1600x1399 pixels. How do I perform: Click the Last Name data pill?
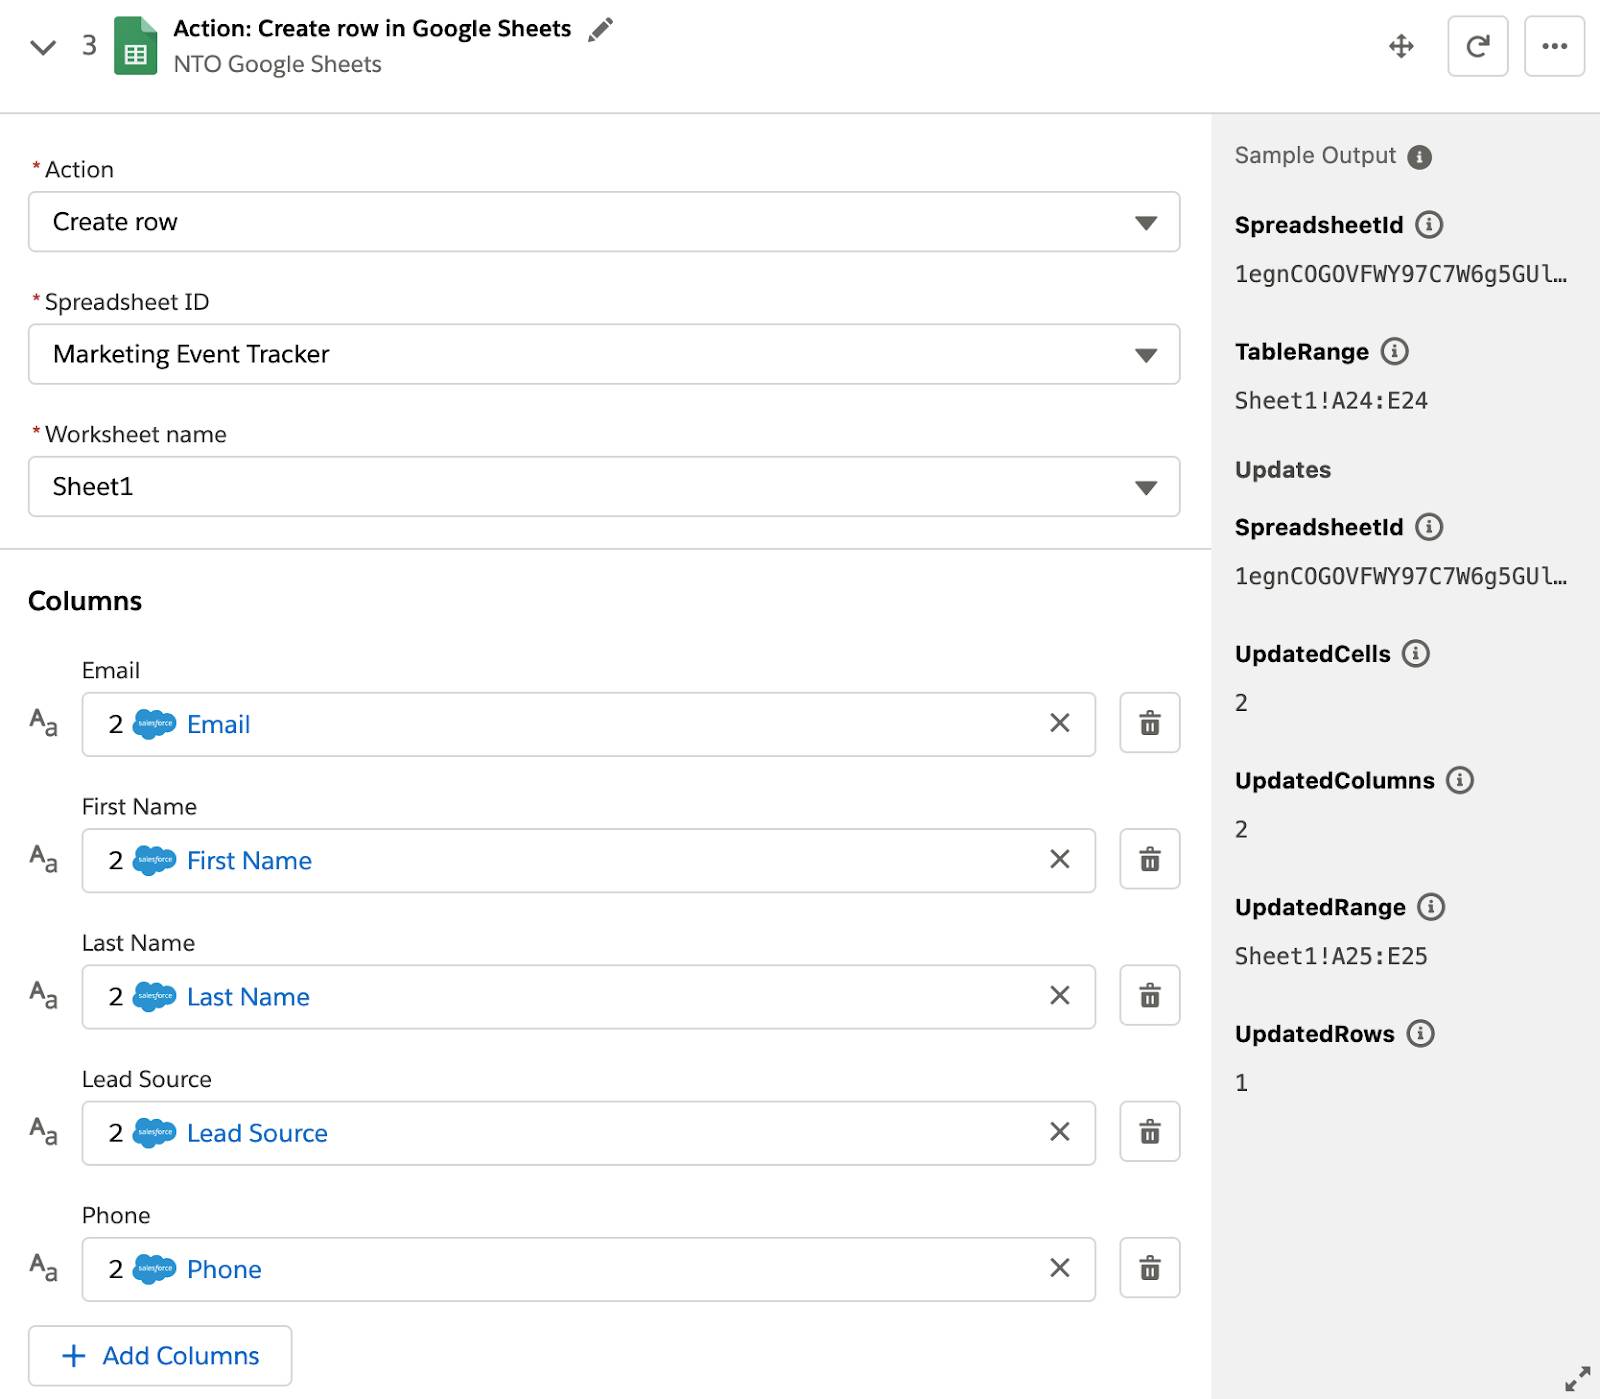click(210, 996)
